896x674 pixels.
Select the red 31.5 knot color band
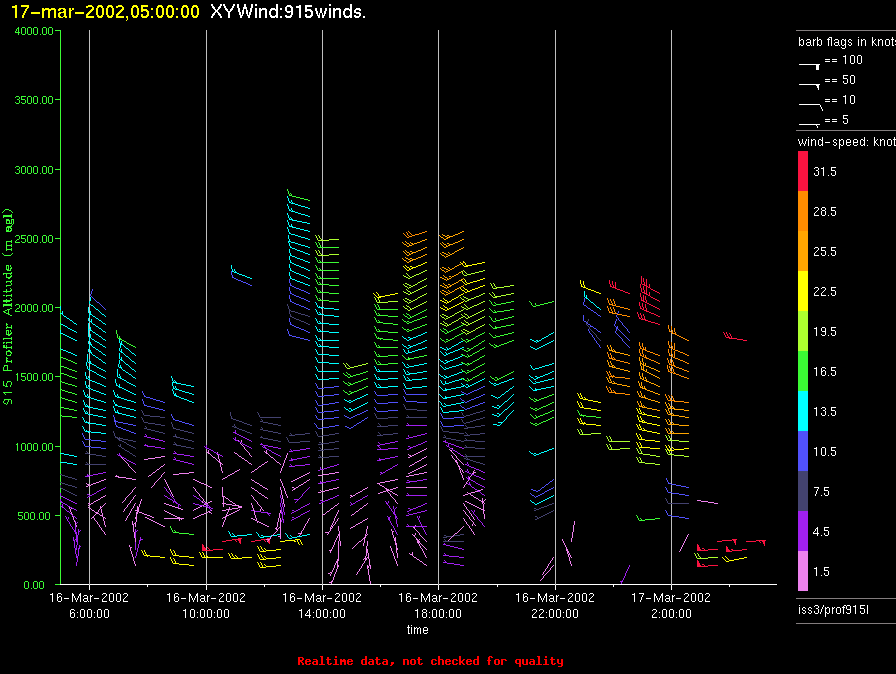tap(803, 171)
